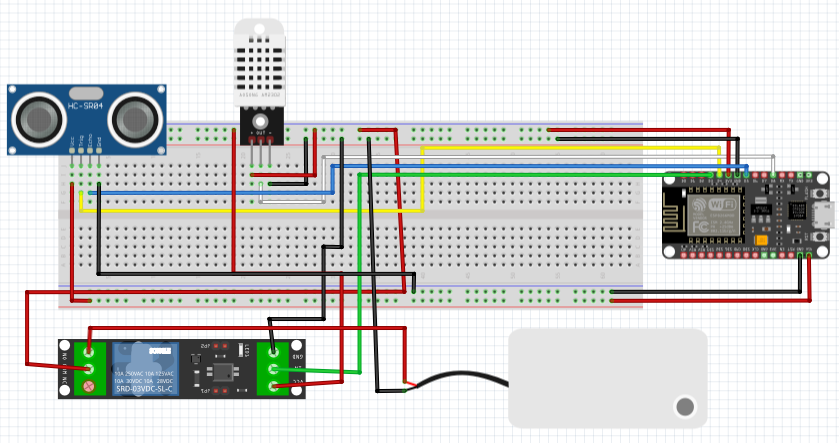Click the relay's IN signal screw terminal
This screenshot has height=443, width=839.
[x=273, y=369]
